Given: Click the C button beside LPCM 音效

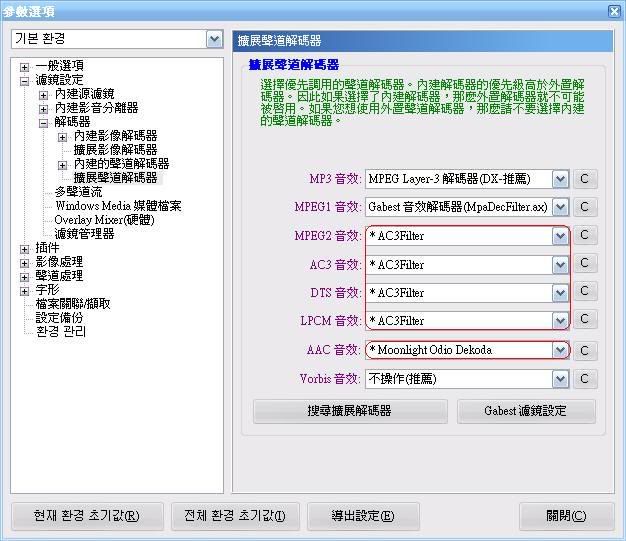Looking at the screenshot, I should pos(585,321).
